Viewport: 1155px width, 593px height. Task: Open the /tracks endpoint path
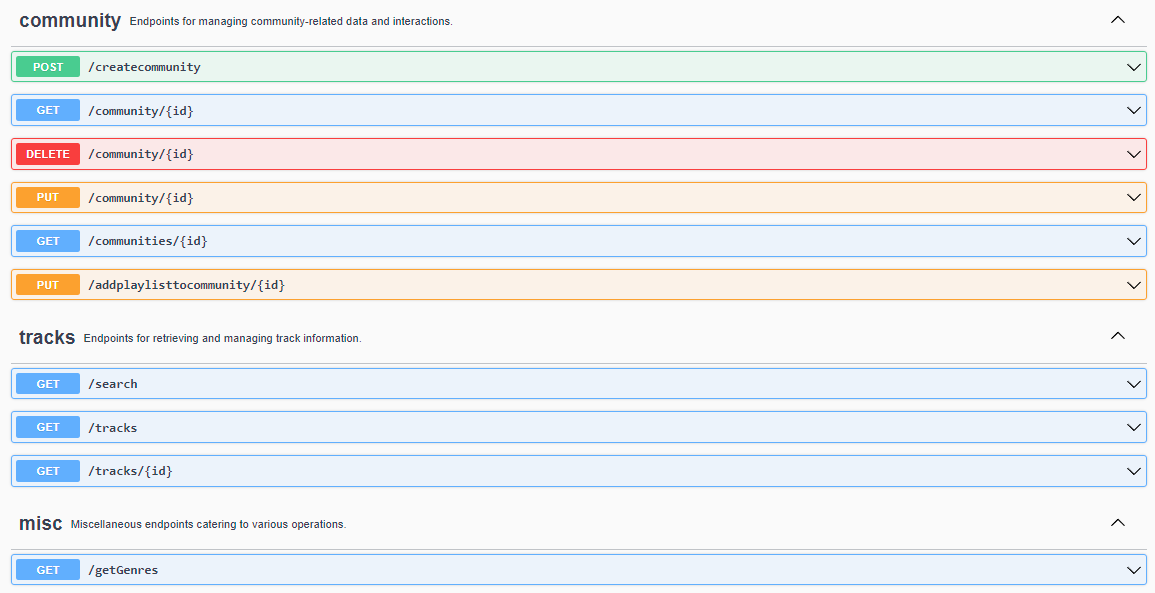click(112, 428)
